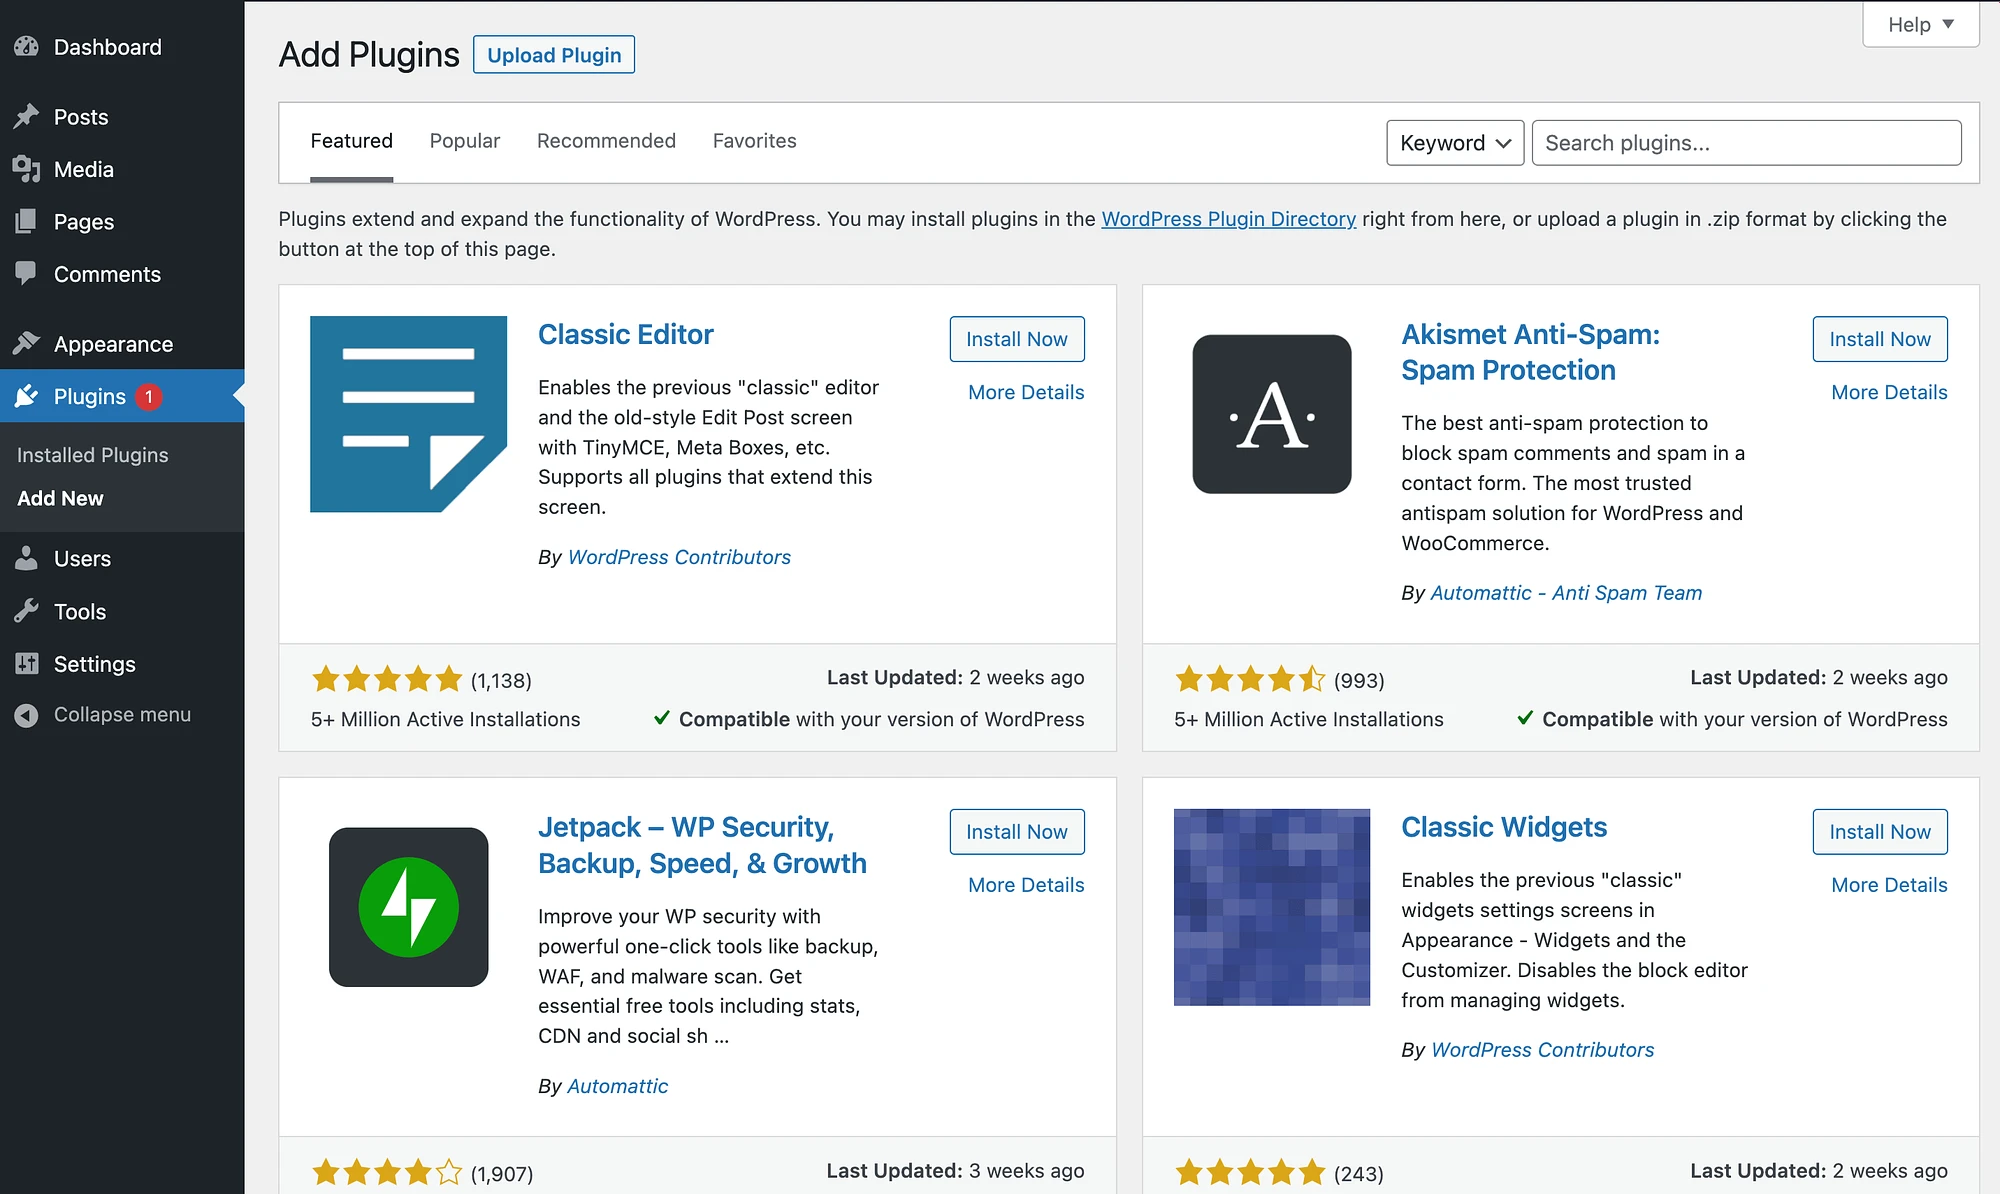Click Install Now for Classic Editor
Screen dimensions: 2000x1194
1016,338
